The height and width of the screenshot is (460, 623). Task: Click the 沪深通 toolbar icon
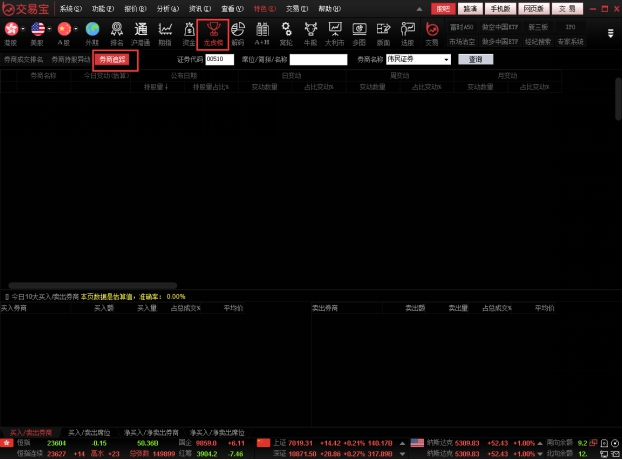click(x=141, y=33)
